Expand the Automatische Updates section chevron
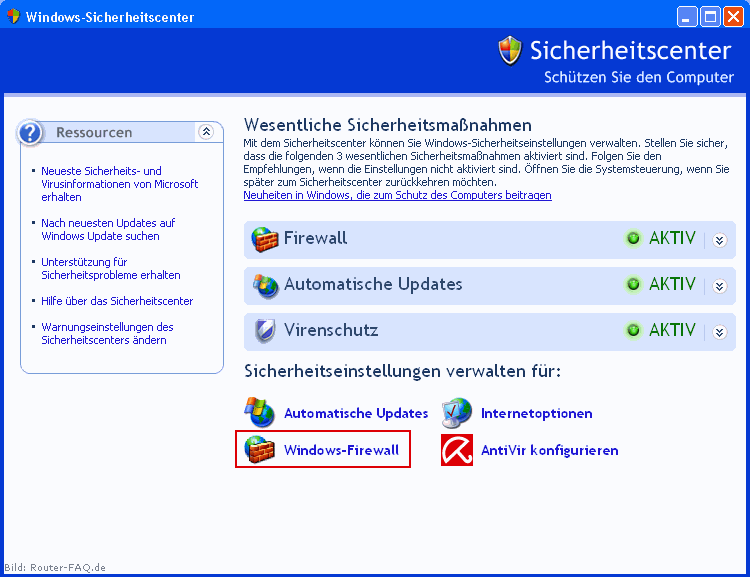750x577 pixels. [719, 286]
